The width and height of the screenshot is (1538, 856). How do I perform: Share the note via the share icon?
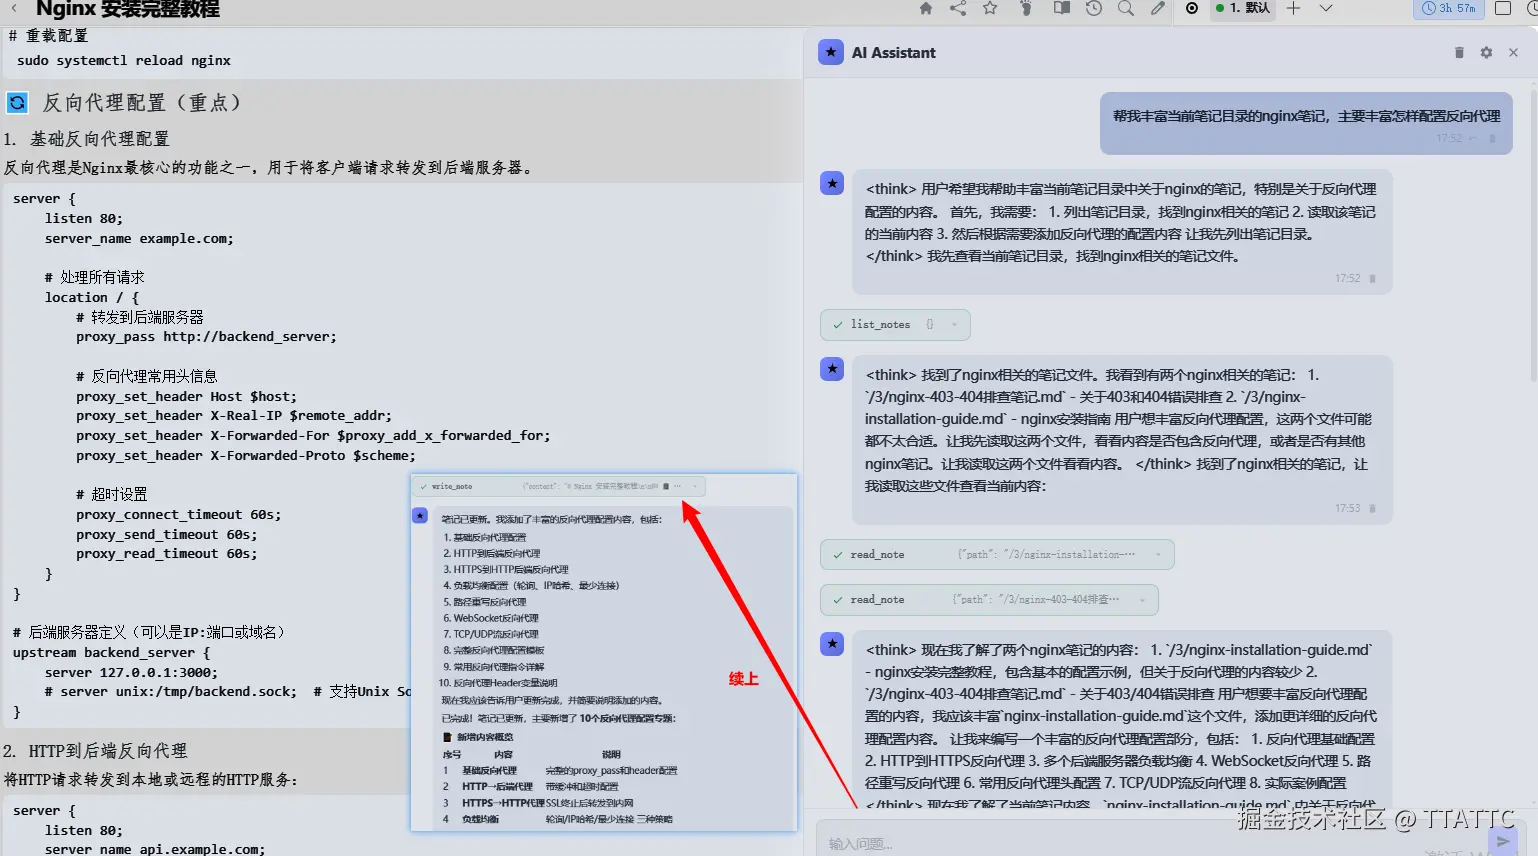coord(958,8)
